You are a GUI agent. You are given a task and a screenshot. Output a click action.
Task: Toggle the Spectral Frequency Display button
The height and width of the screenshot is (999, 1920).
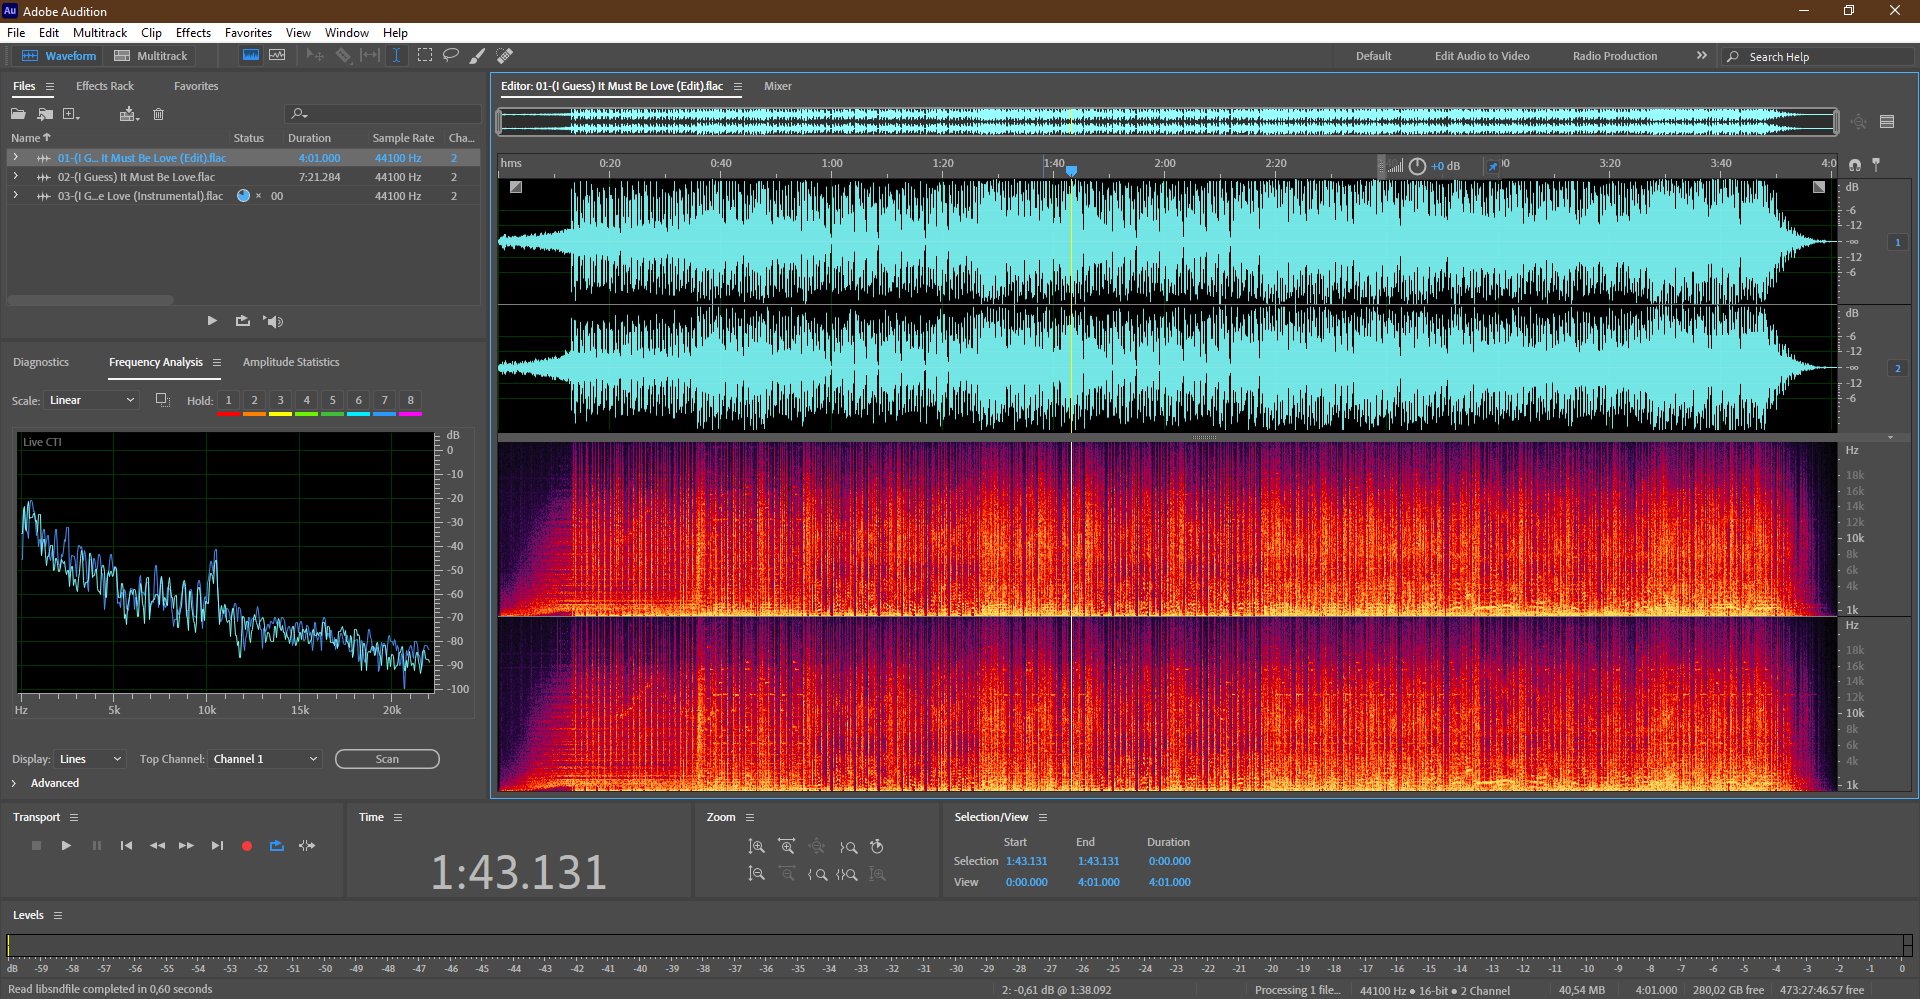pos(251,55)
